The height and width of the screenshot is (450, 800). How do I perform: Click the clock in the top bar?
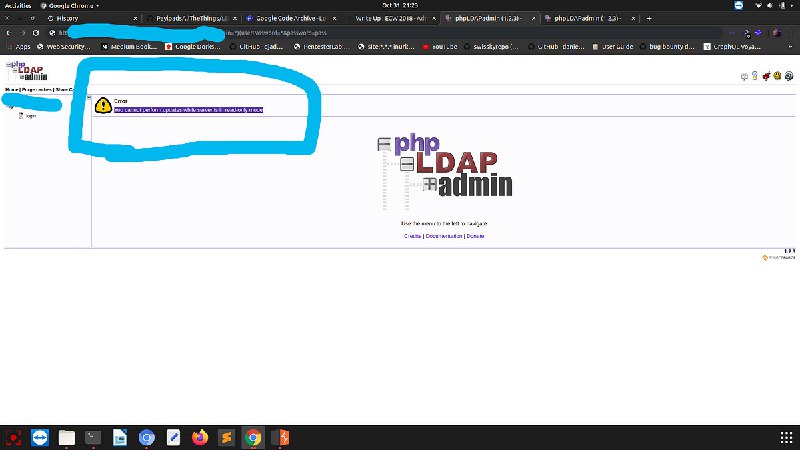(x=400, y=5)
